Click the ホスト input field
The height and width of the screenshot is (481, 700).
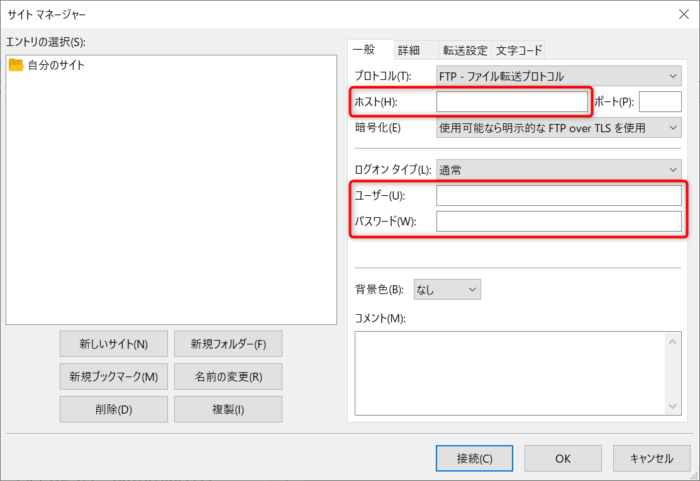(x=512, y=101)
